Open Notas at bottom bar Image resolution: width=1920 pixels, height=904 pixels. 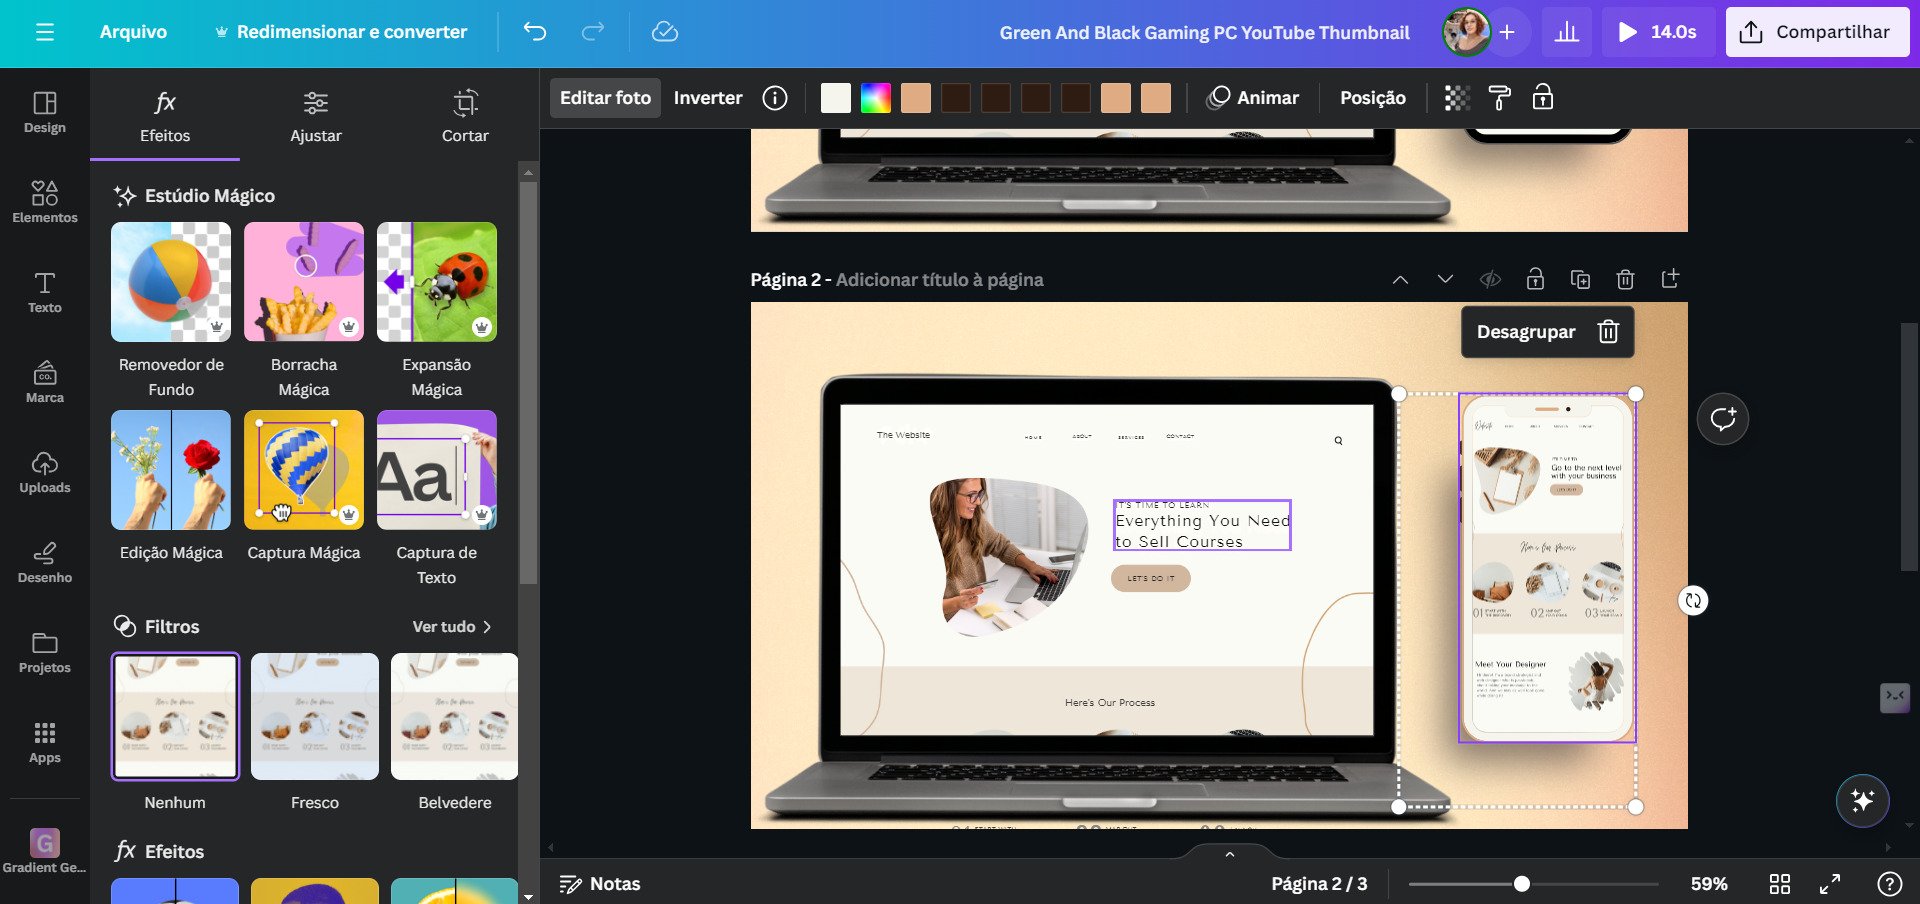pyautogui.click(x=600, y=884)
